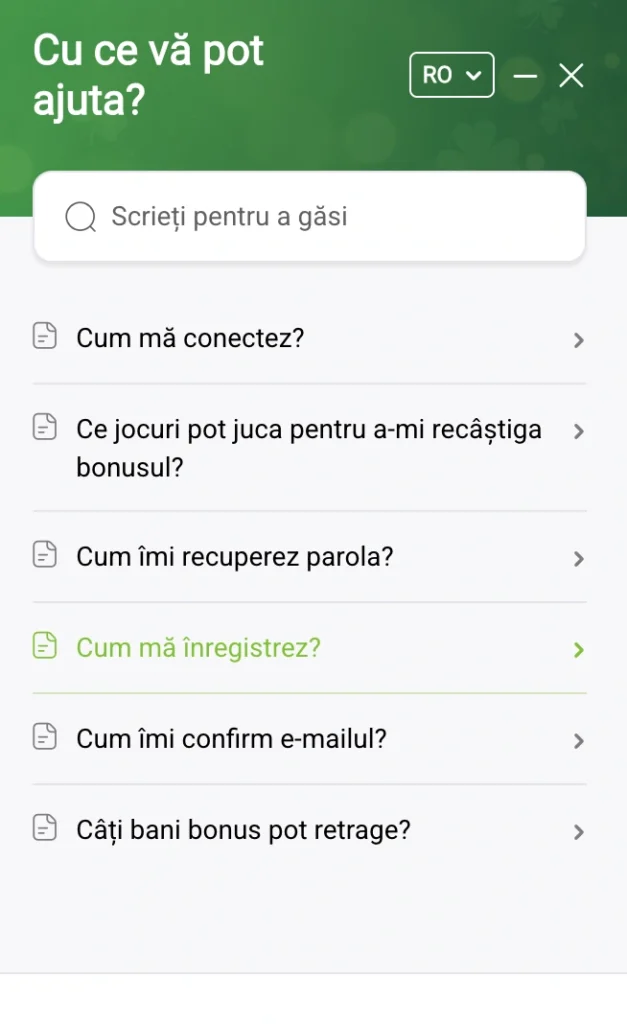Click the green chevron beside registration question
Viewport: 627px width, 1024px height.
pyautogui.click(x=579, y=650)
